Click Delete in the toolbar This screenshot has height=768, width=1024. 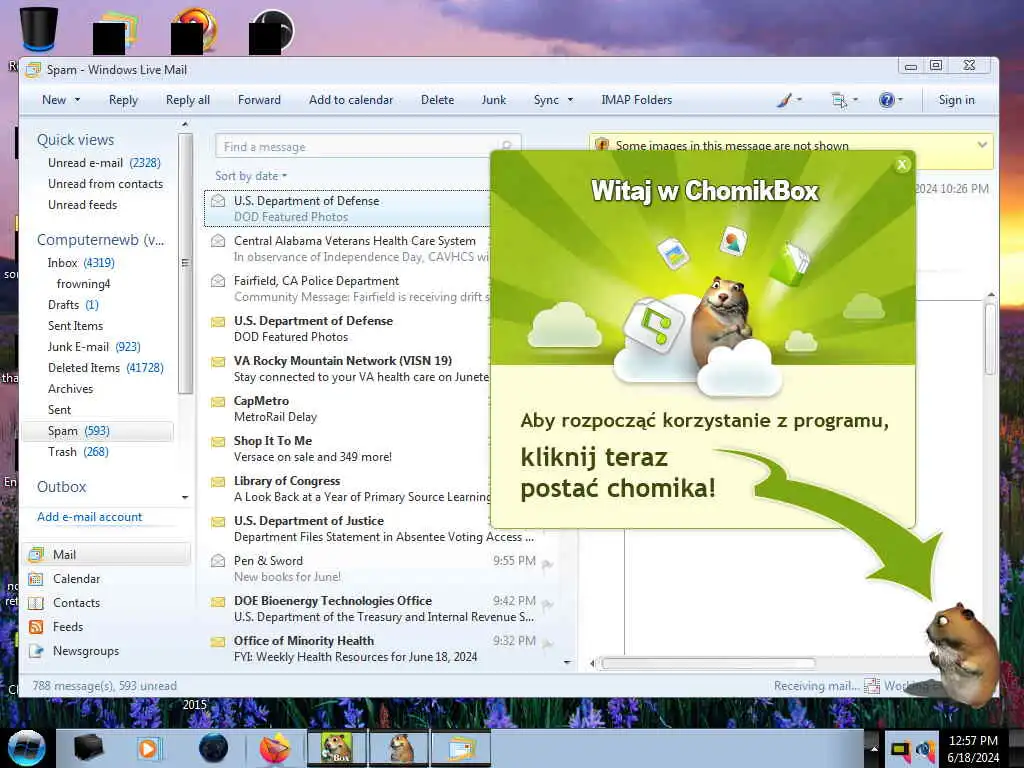point(438,100)
